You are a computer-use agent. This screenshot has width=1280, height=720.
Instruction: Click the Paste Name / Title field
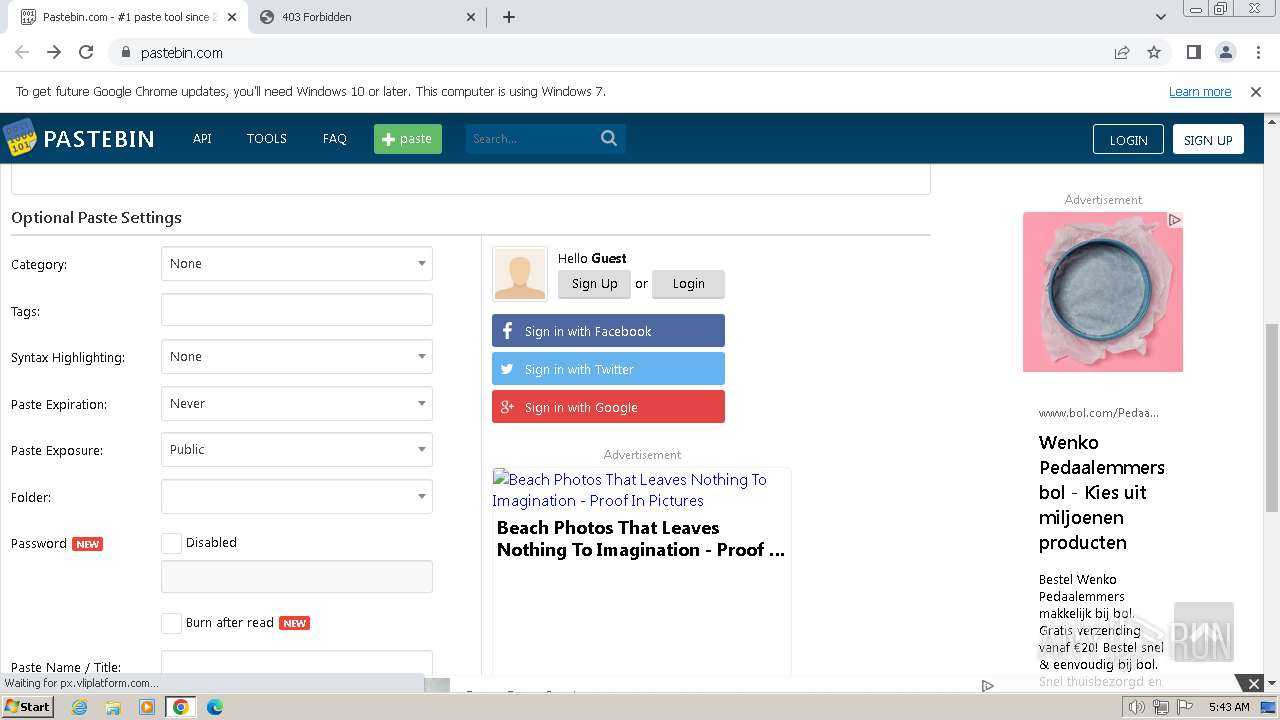click(x=297, y=662)
